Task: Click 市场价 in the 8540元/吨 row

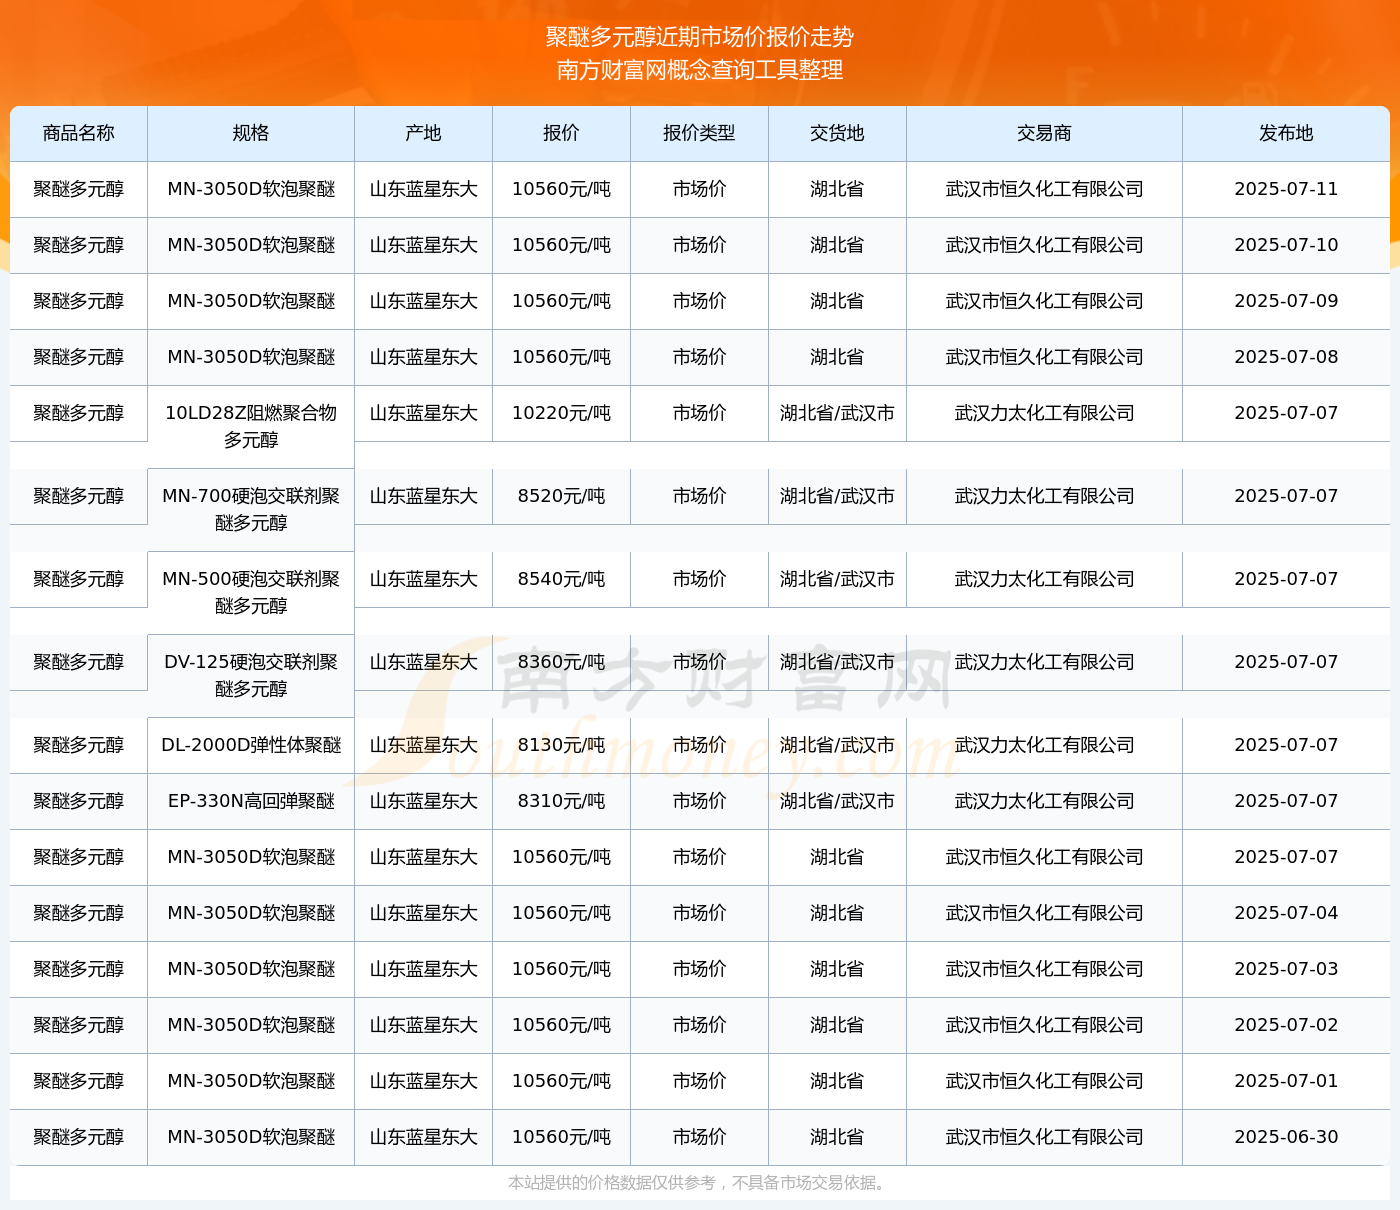Action: (700, 579)
